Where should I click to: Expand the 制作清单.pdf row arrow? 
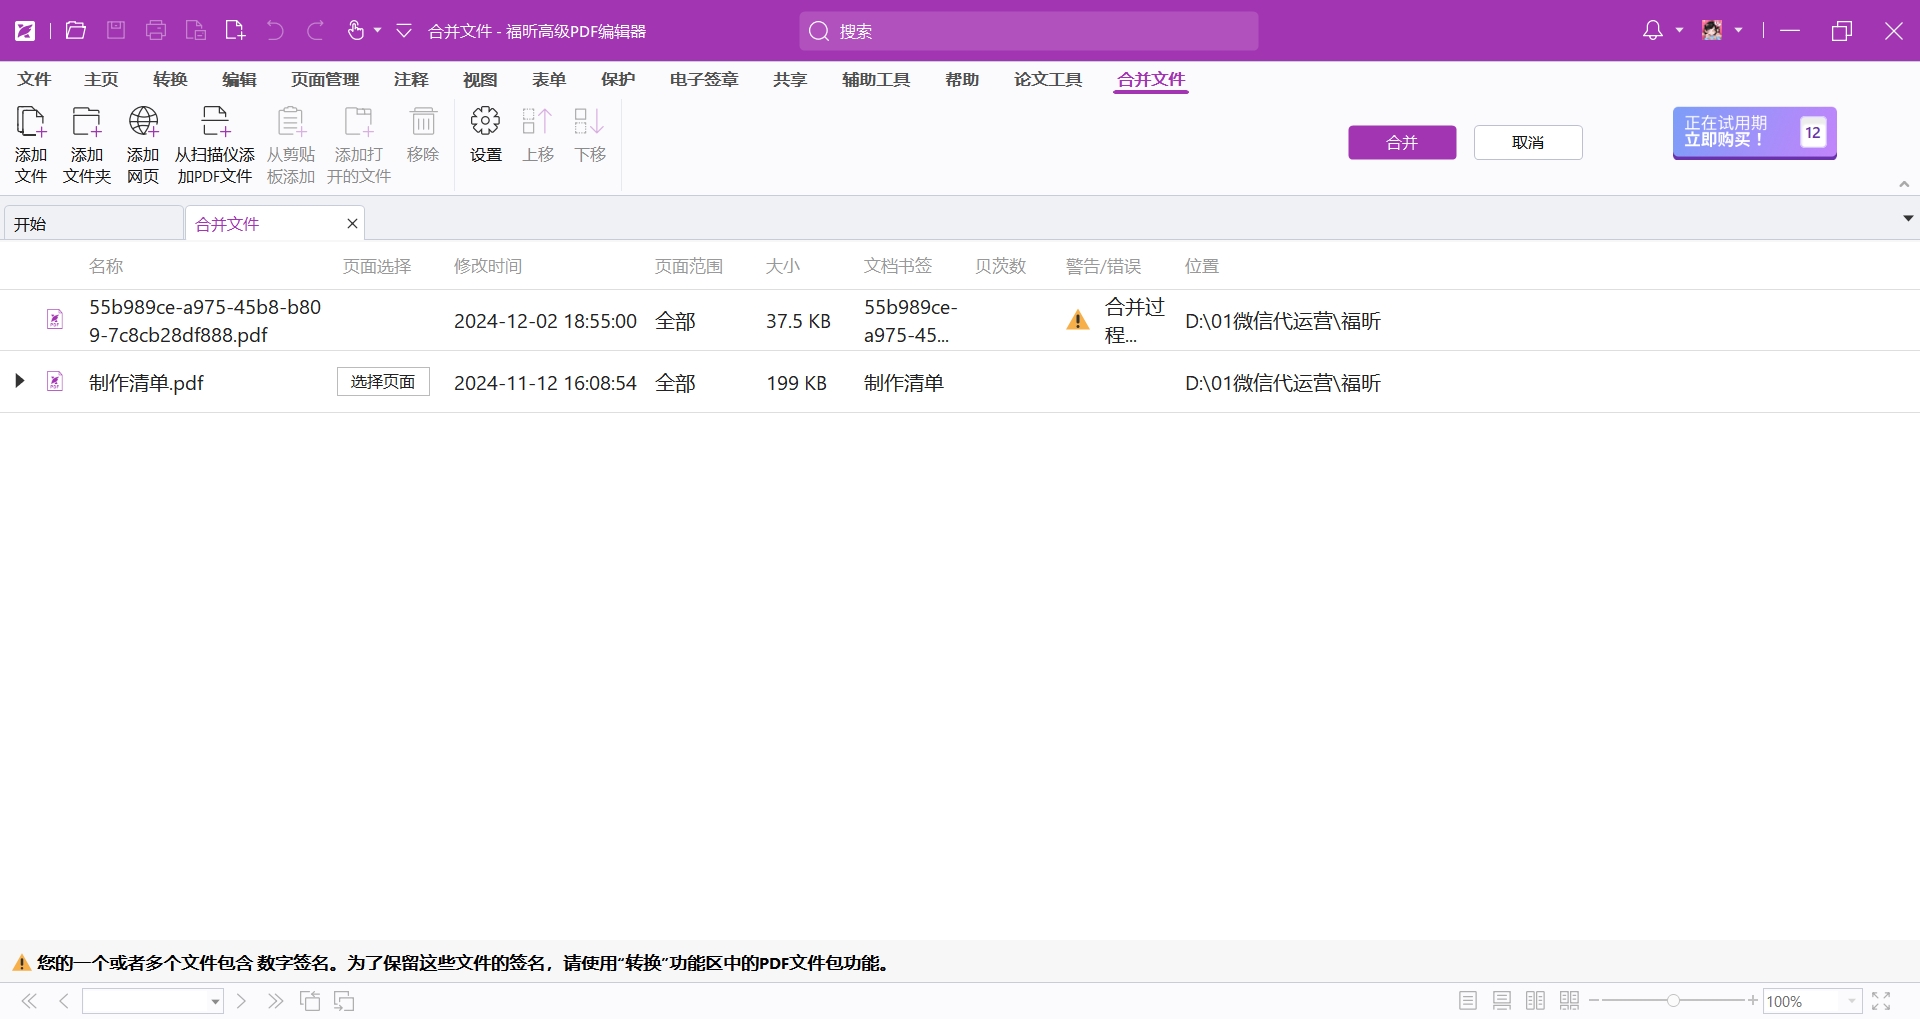point(19,381)
